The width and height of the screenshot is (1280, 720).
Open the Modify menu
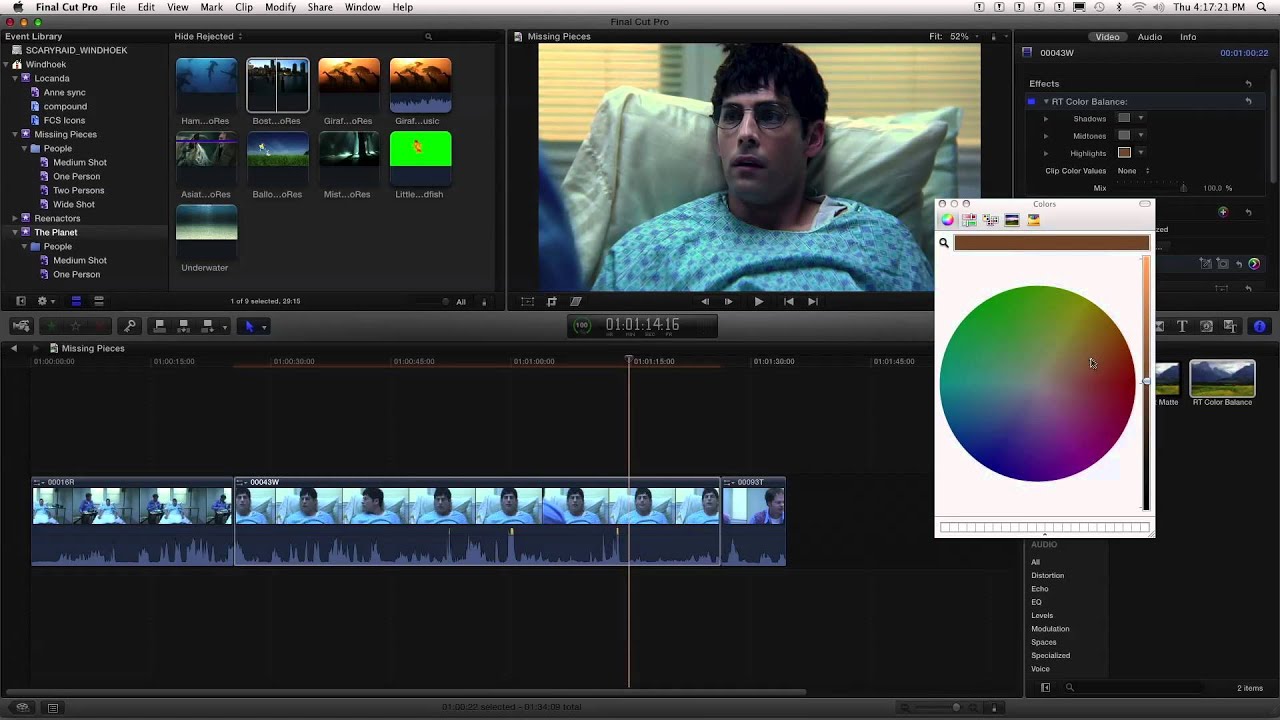click(x=280, y=7)
